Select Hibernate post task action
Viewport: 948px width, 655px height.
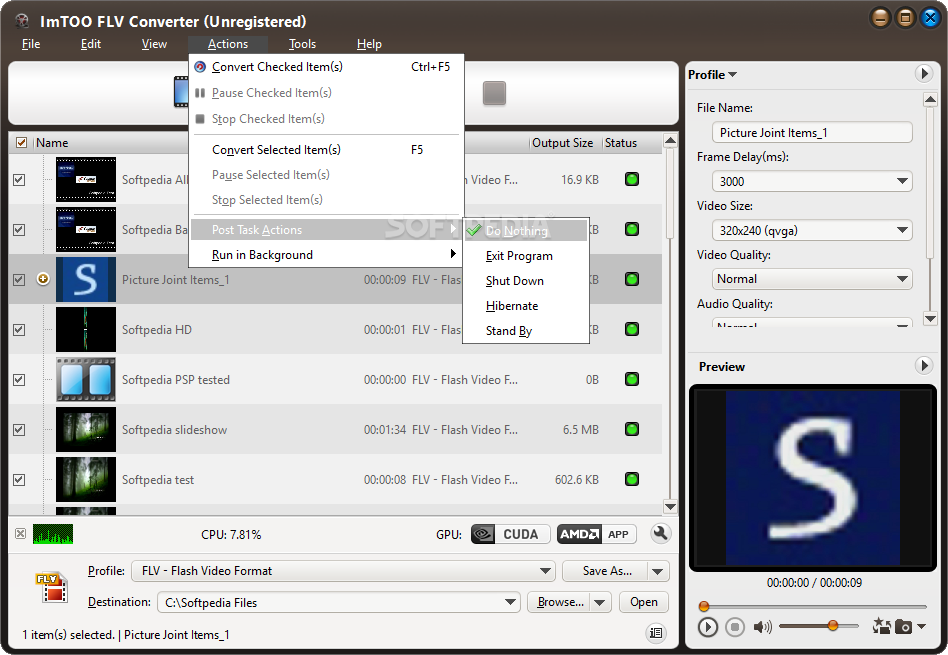pos(526,305)
